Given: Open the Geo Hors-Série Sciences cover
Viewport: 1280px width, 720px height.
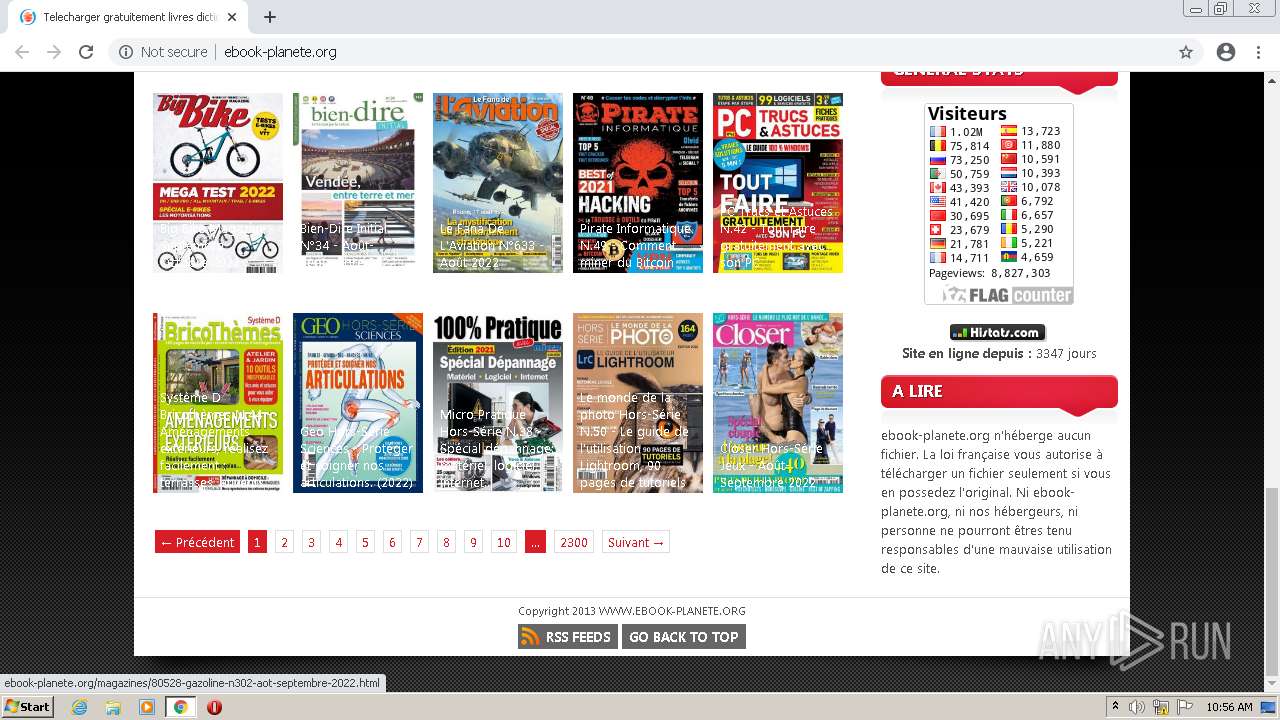Looking at the screenshot, I should coord(358,403).
